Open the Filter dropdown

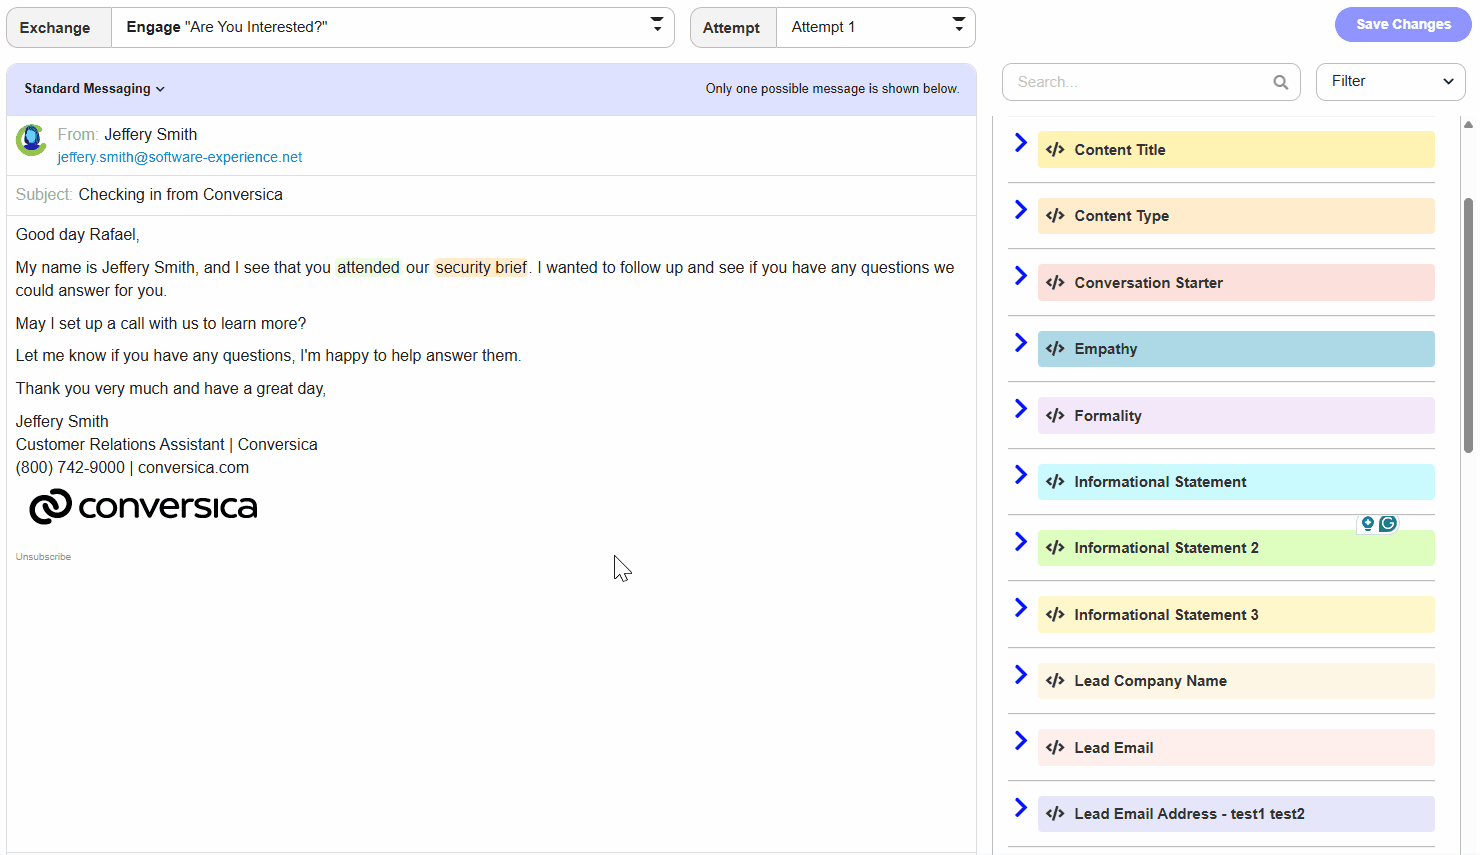[x=1390, y=82]
